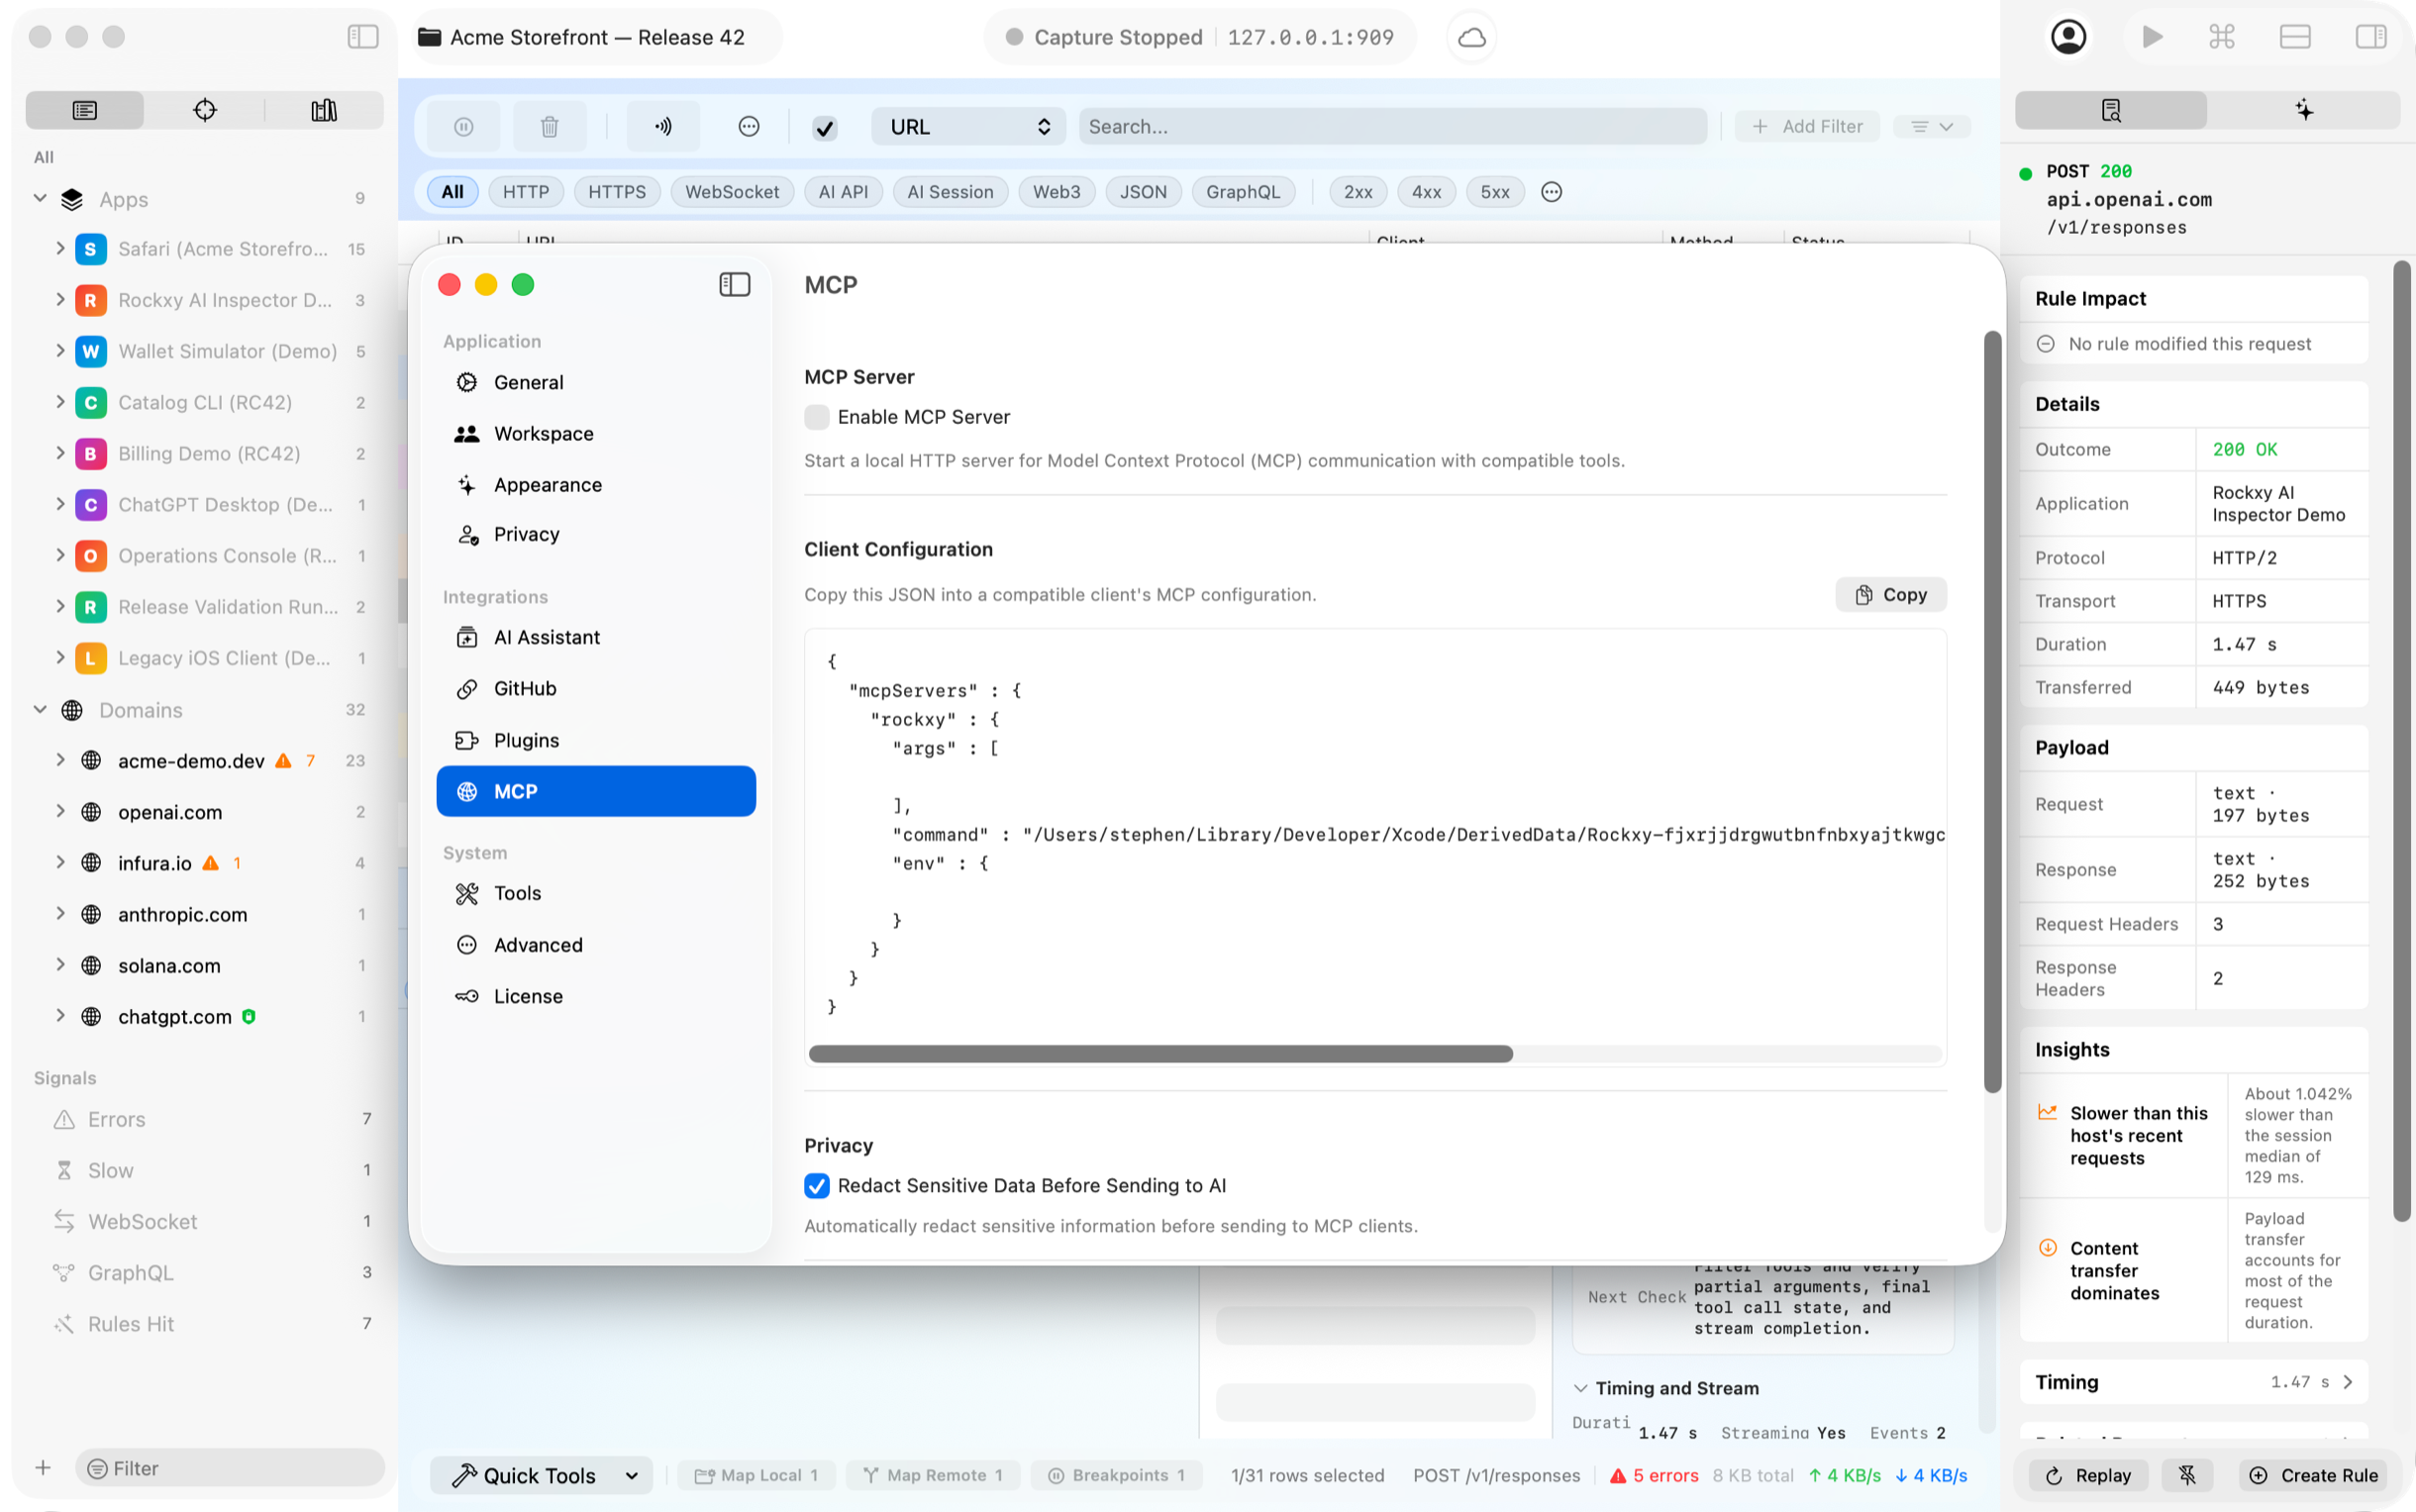Viewport: 2416px width, 1512px height.
Task: Click the cloud sync icon
Action: [1471, 38]
